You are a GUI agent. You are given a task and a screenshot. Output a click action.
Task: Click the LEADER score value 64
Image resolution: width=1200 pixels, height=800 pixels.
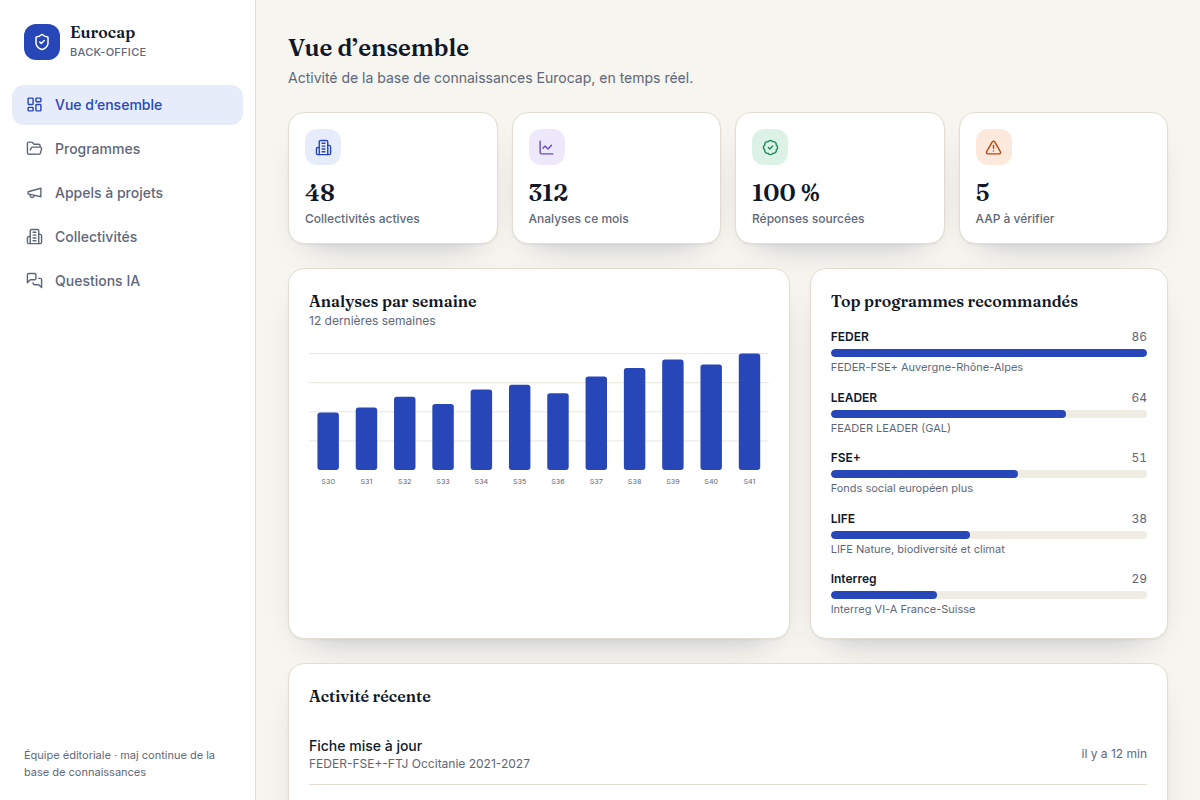pos(1139,398)
